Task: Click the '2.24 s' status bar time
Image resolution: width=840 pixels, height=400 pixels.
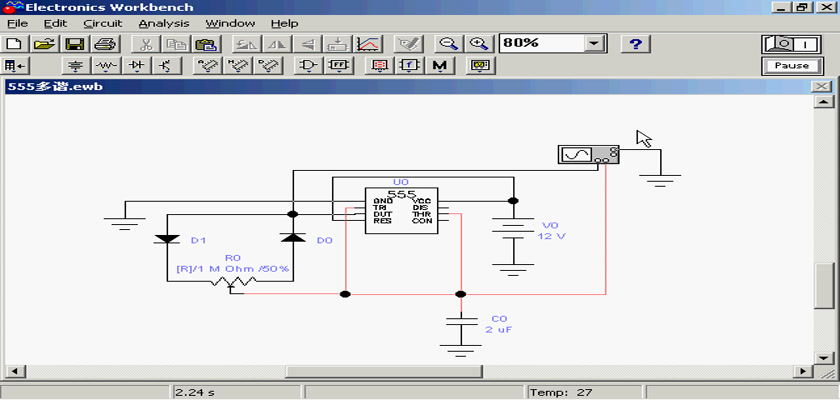Action: click(196, 393)
